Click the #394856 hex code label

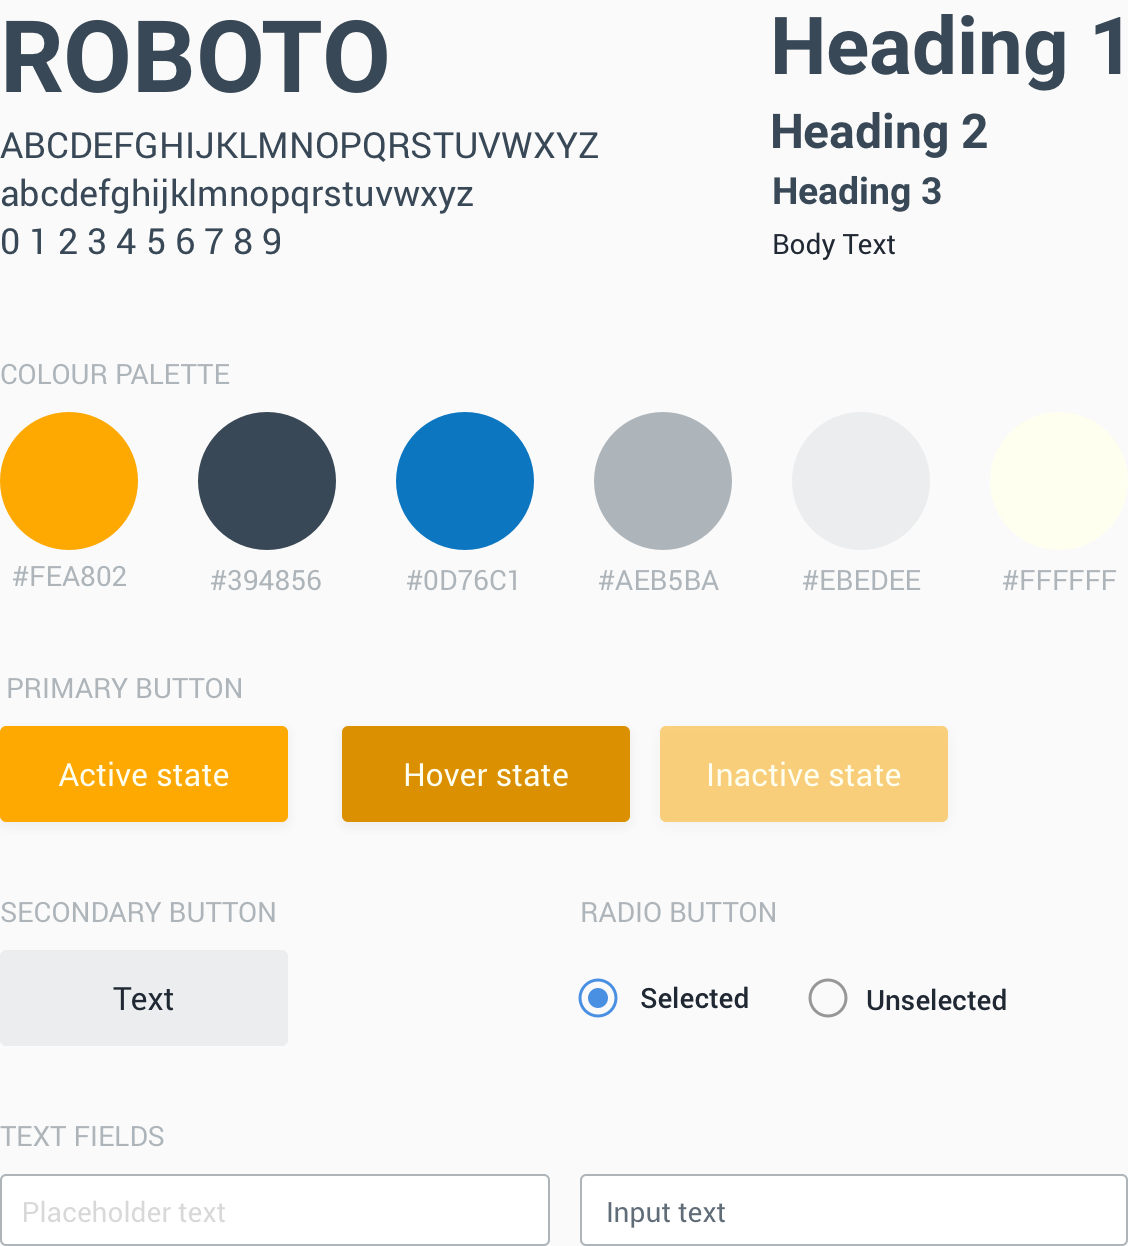[266, 581]
